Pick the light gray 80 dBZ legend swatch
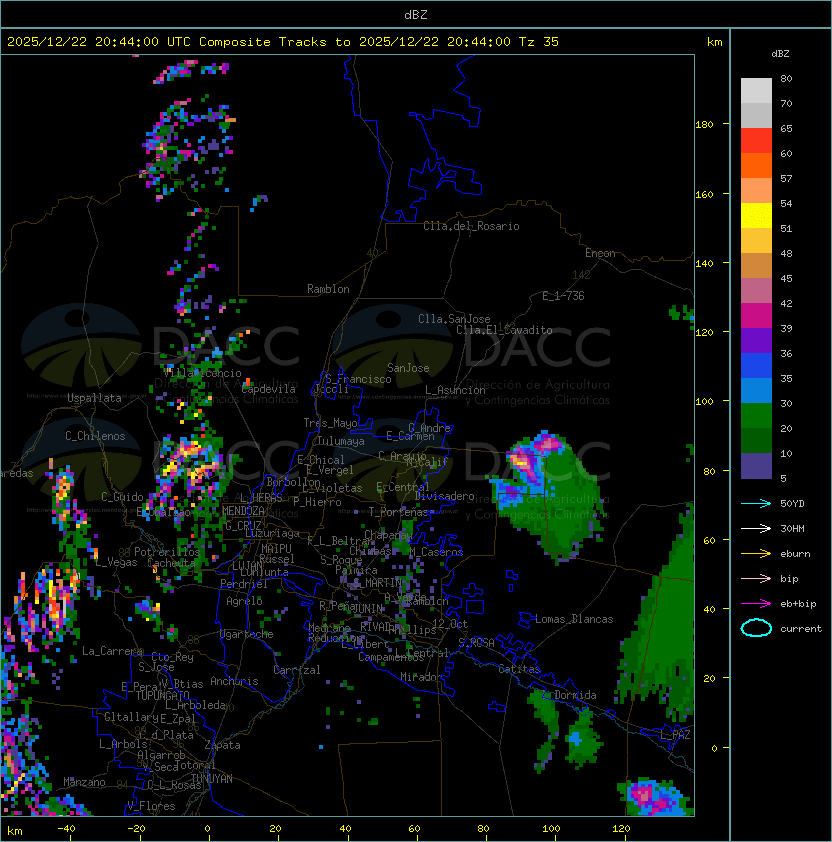The height and width of the screenshot is (842, 832). [756, 91]
